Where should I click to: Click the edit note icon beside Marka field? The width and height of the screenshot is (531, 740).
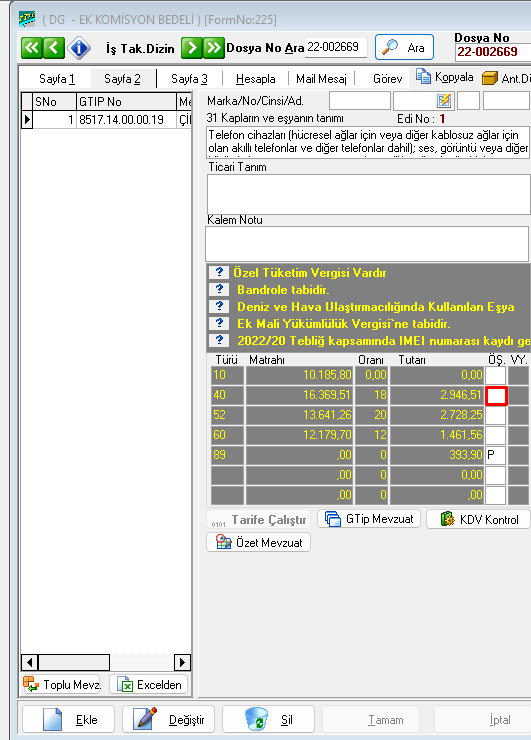(444, 101)
